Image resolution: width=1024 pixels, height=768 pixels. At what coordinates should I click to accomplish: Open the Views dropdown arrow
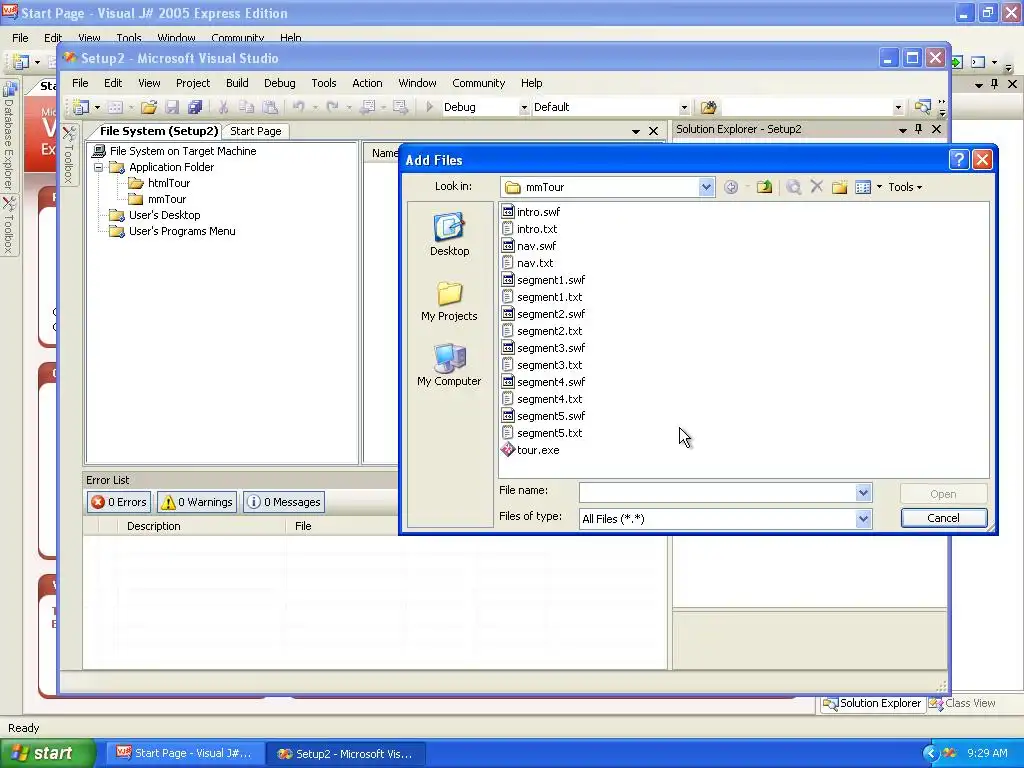pos(879,187)
